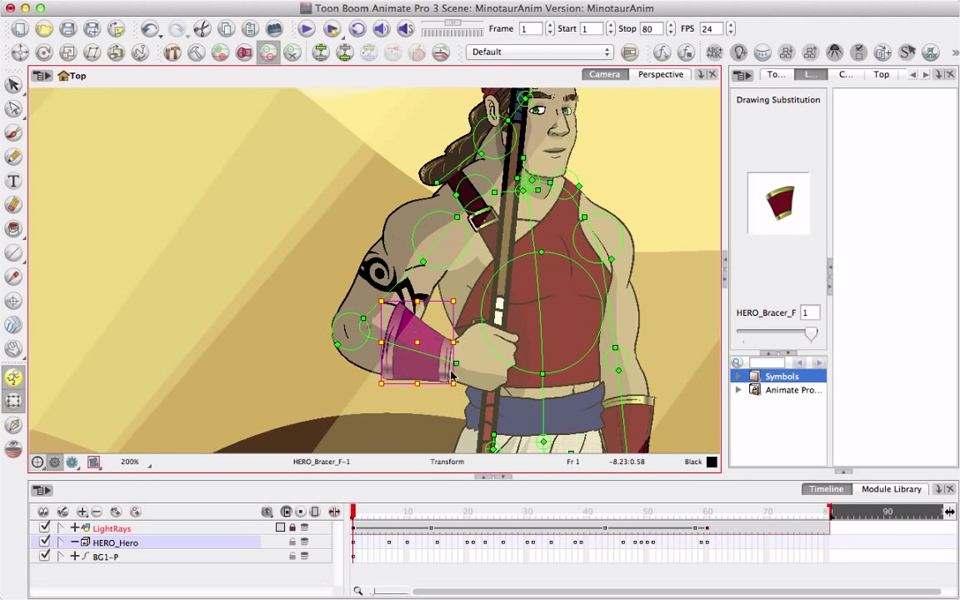Select the Pencil tool
960x600 pixels.
tap(13, 157)
